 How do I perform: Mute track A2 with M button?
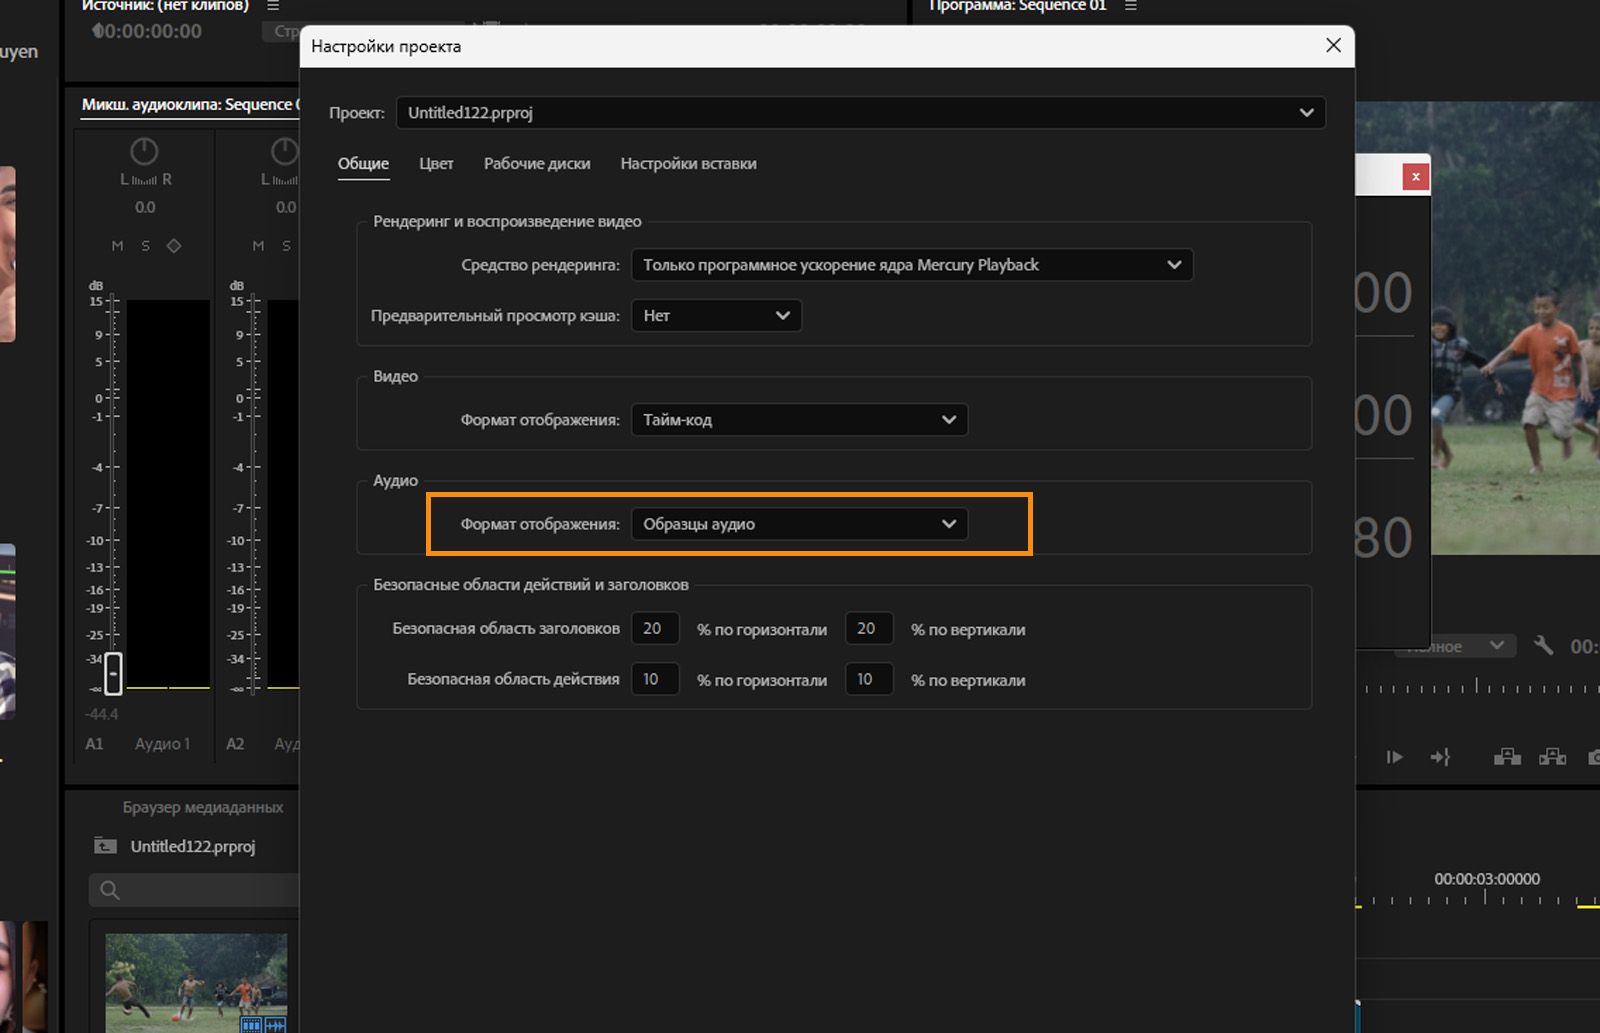click(259, 246)
